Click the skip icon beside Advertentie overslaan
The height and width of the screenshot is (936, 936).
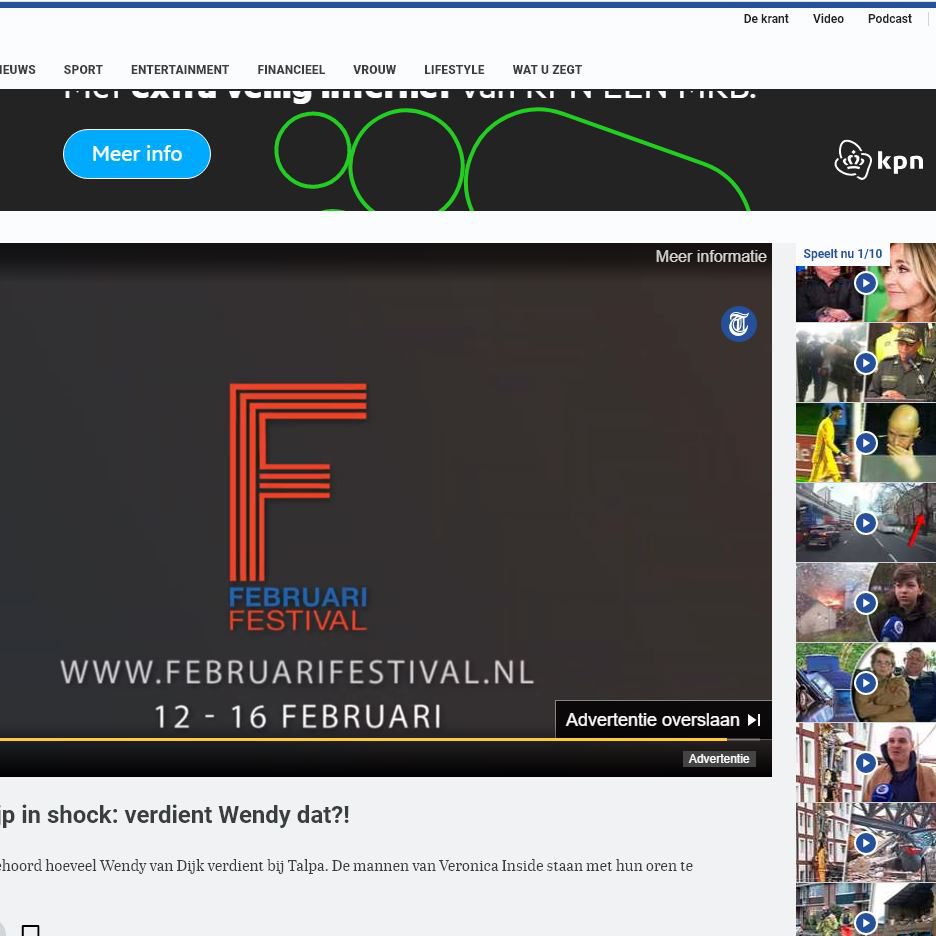pos(753,719)
